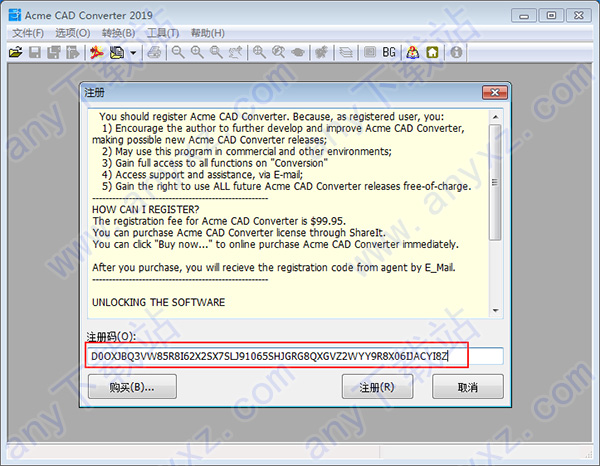Click the 购买(B)... buy button
The image size is (600, 466).
click(132, 387)
